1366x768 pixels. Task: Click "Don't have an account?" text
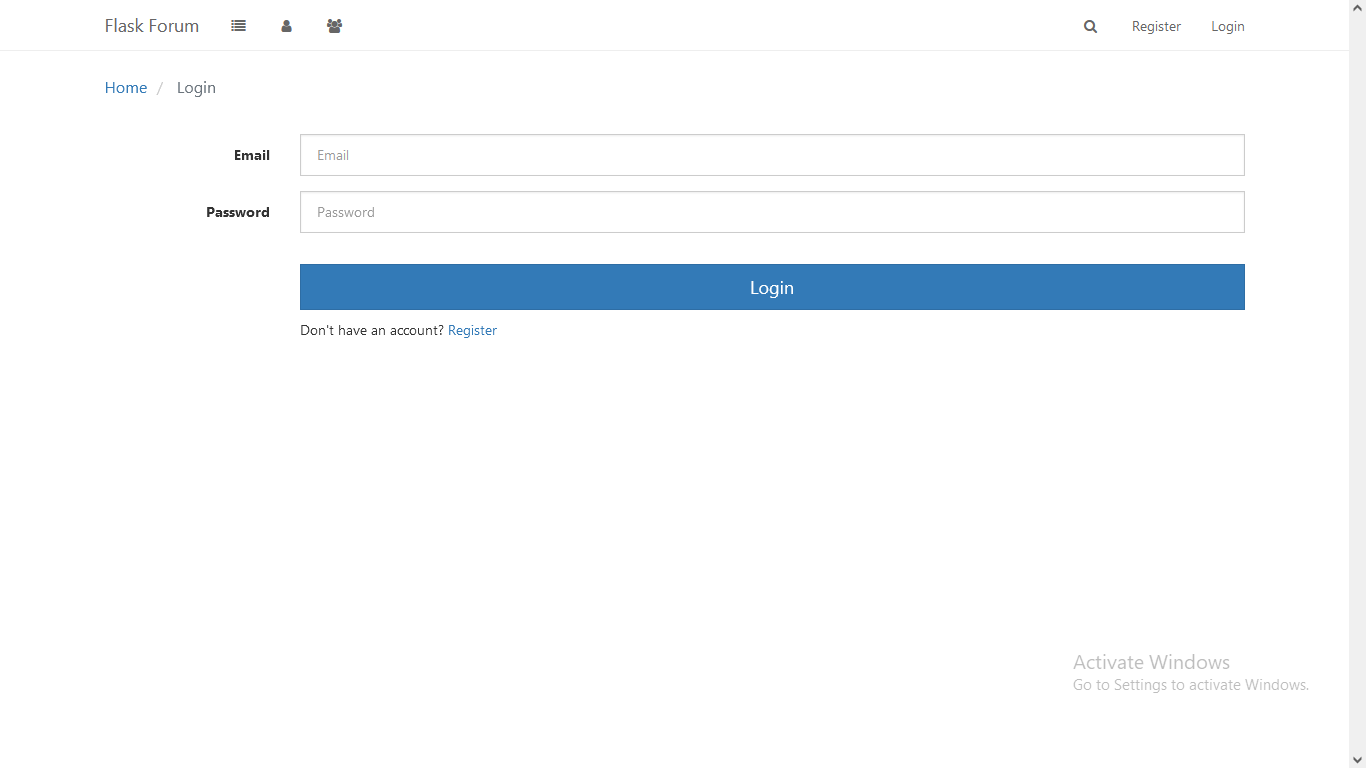coord(372,330)
